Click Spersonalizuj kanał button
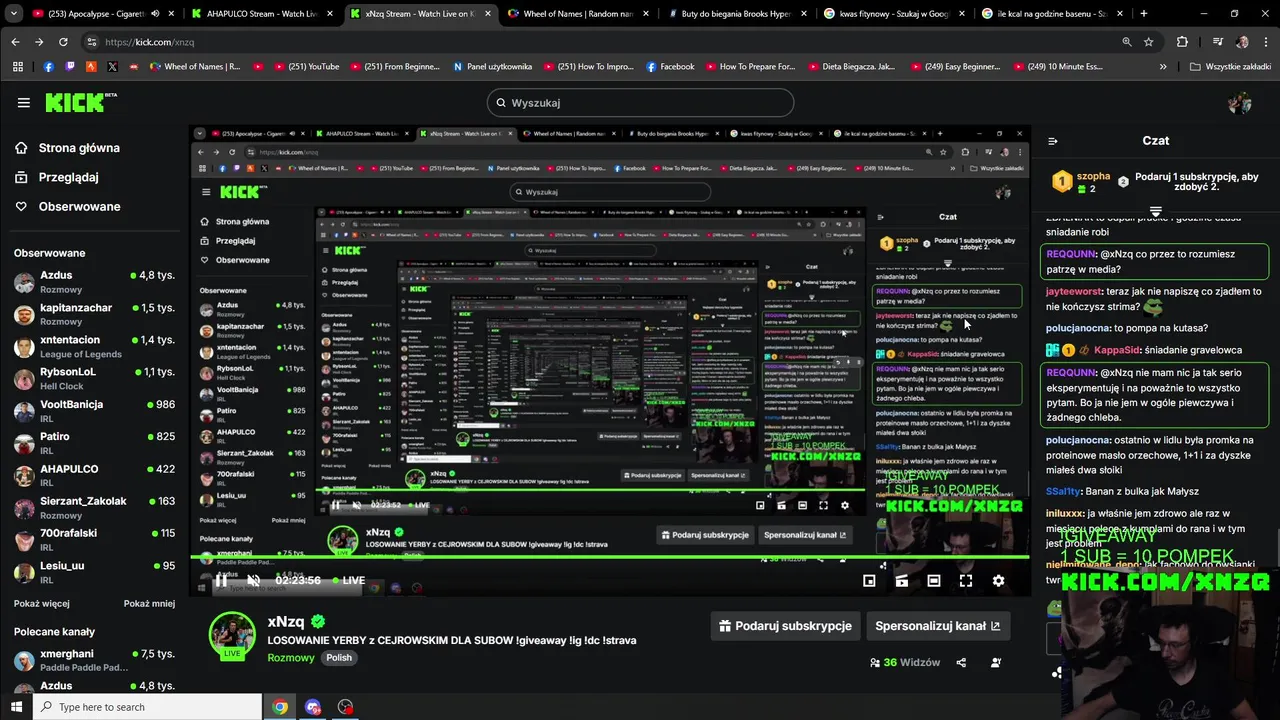Viewport: 1280px width, 720px height. [x=937, y=626]
